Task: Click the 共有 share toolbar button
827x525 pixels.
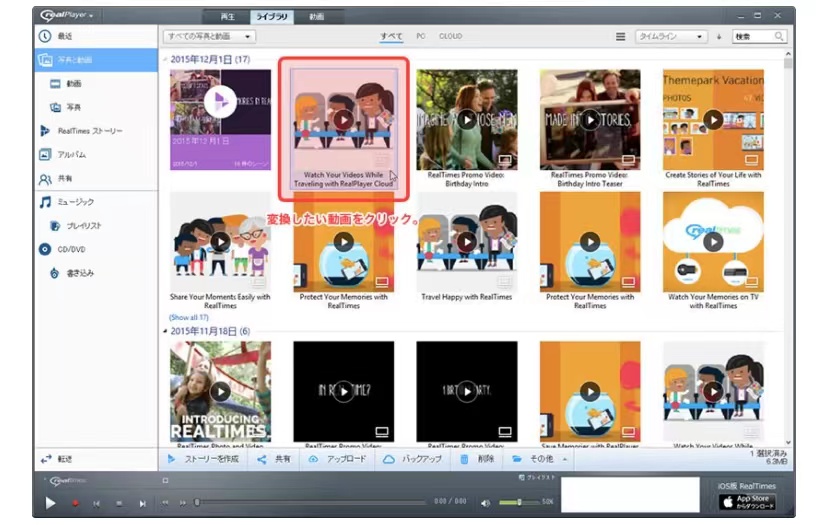Action: [x=274, y=459]
